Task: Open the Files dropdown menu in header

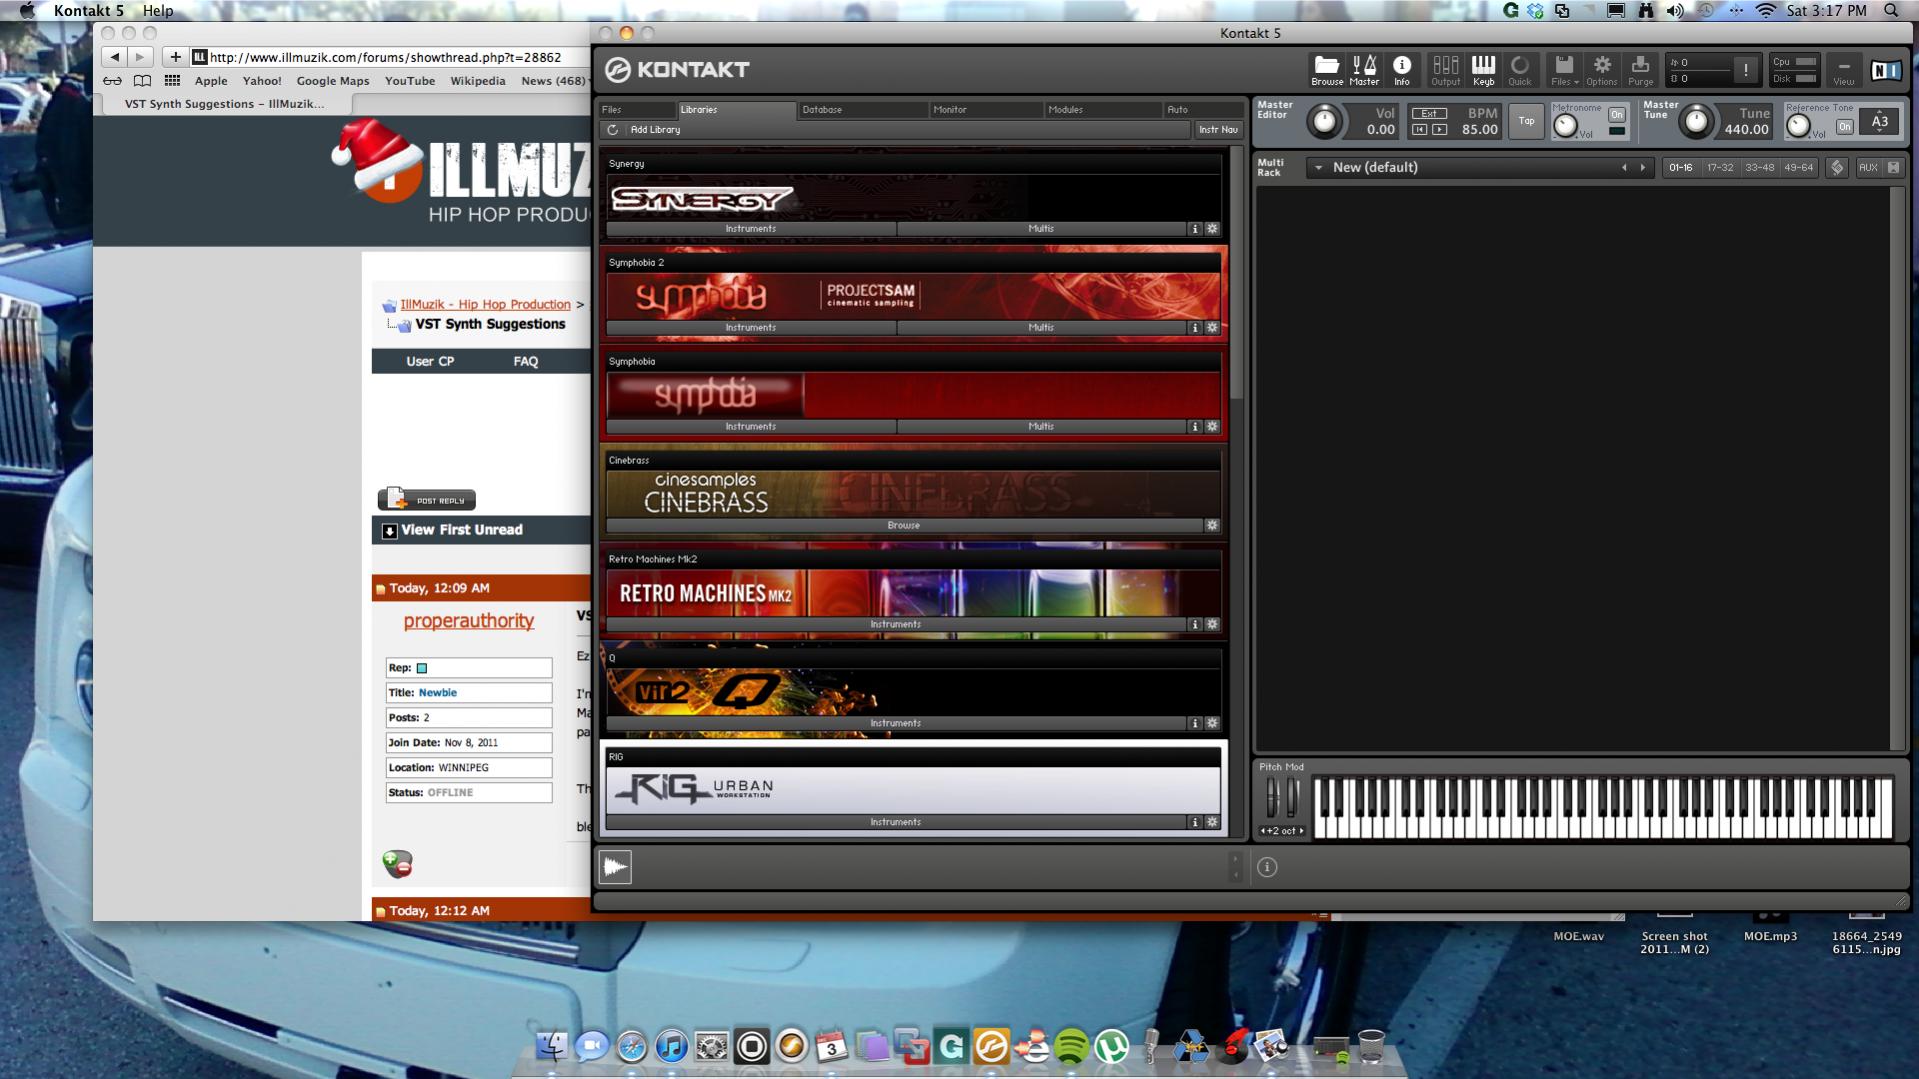Action: coord(1564,70)
